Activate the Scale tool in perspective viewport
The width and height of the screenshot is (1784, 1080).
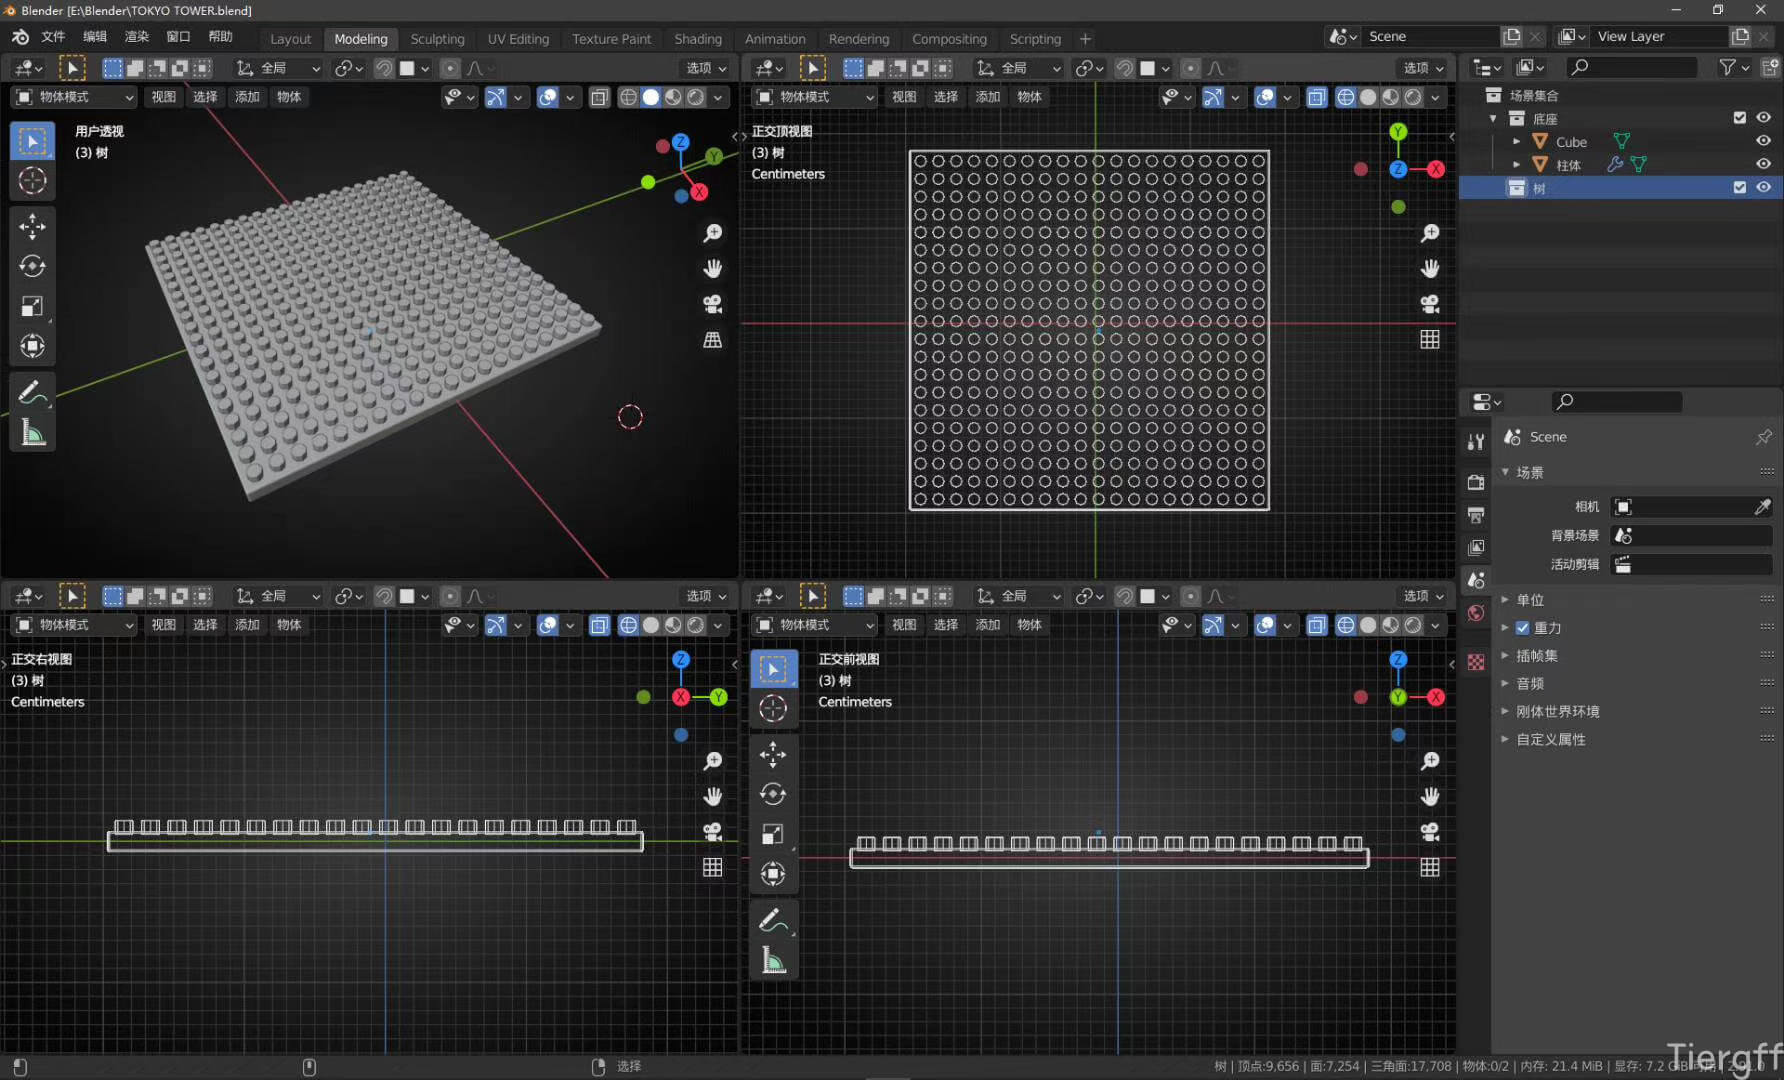click(x=32, y=307)
